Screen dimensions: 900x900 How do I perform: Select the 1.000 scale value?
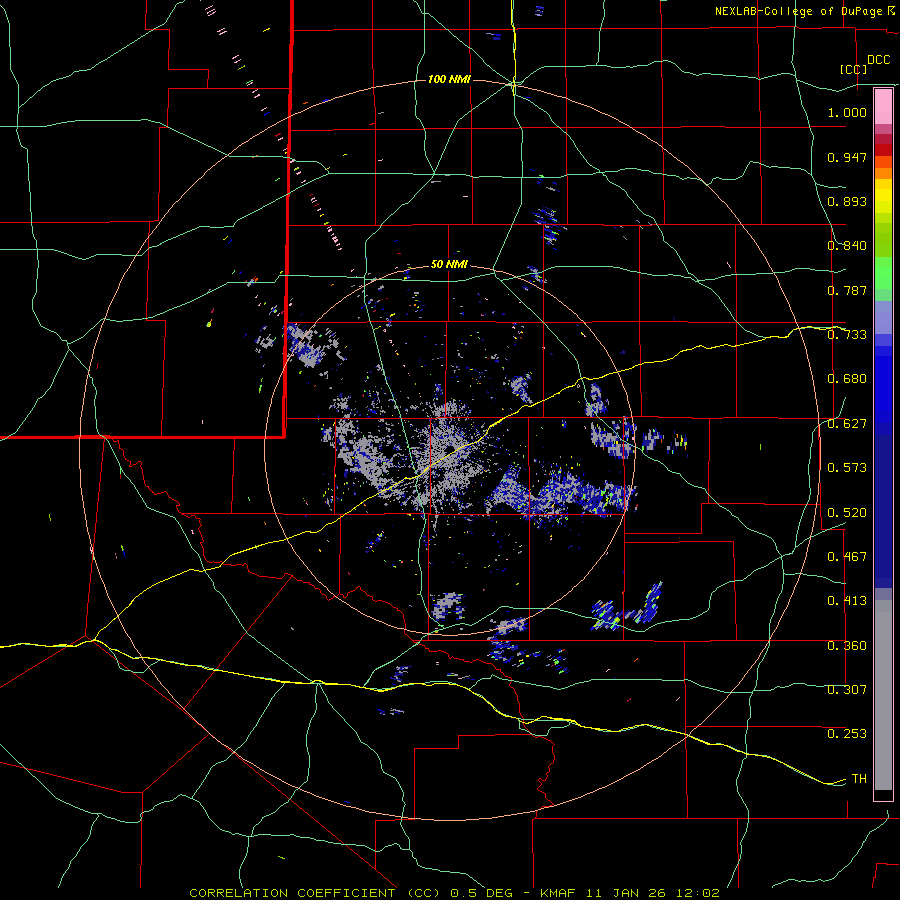click(x=847, y=112)
